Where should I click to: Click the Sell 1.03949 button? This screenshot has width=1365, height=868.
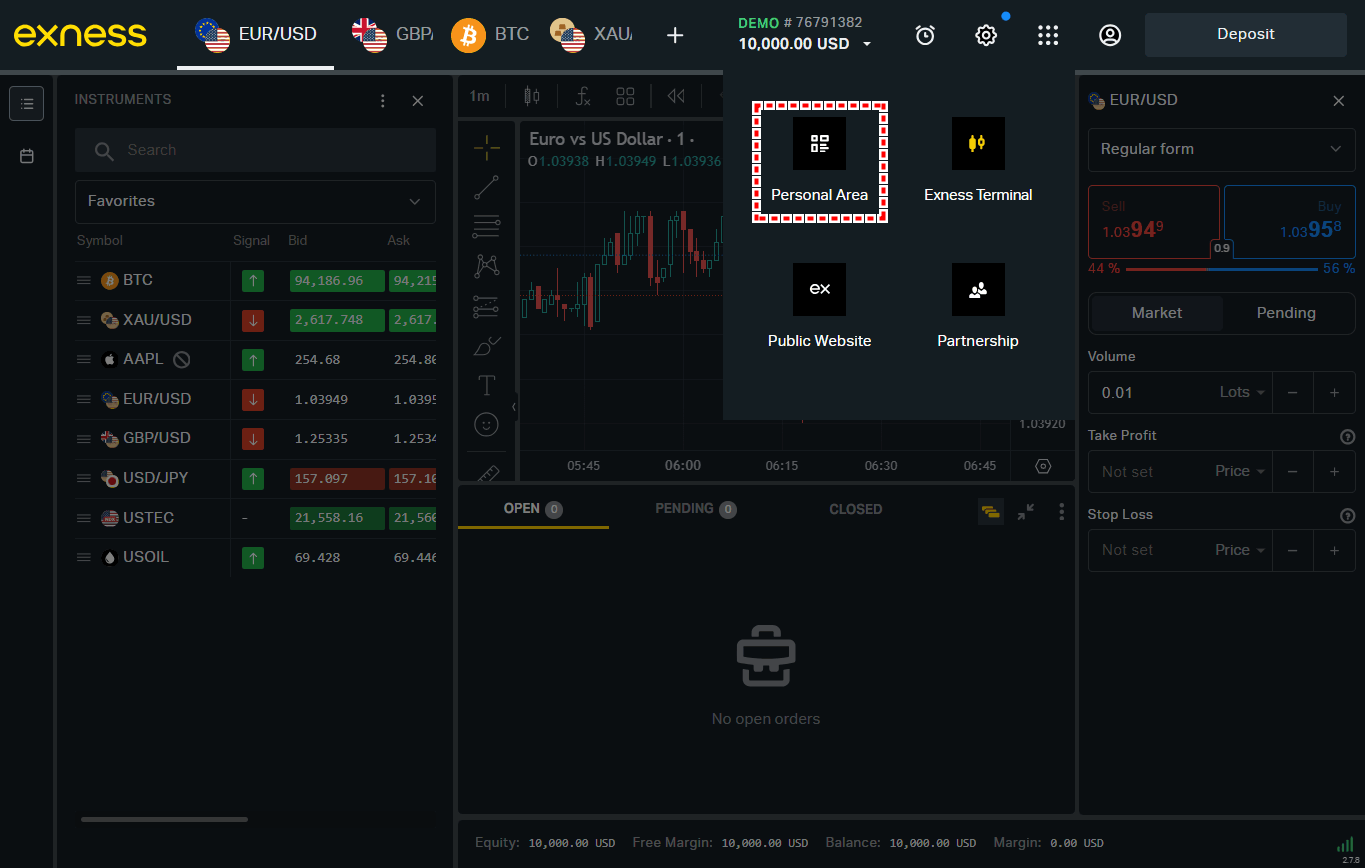[1154, 223]
